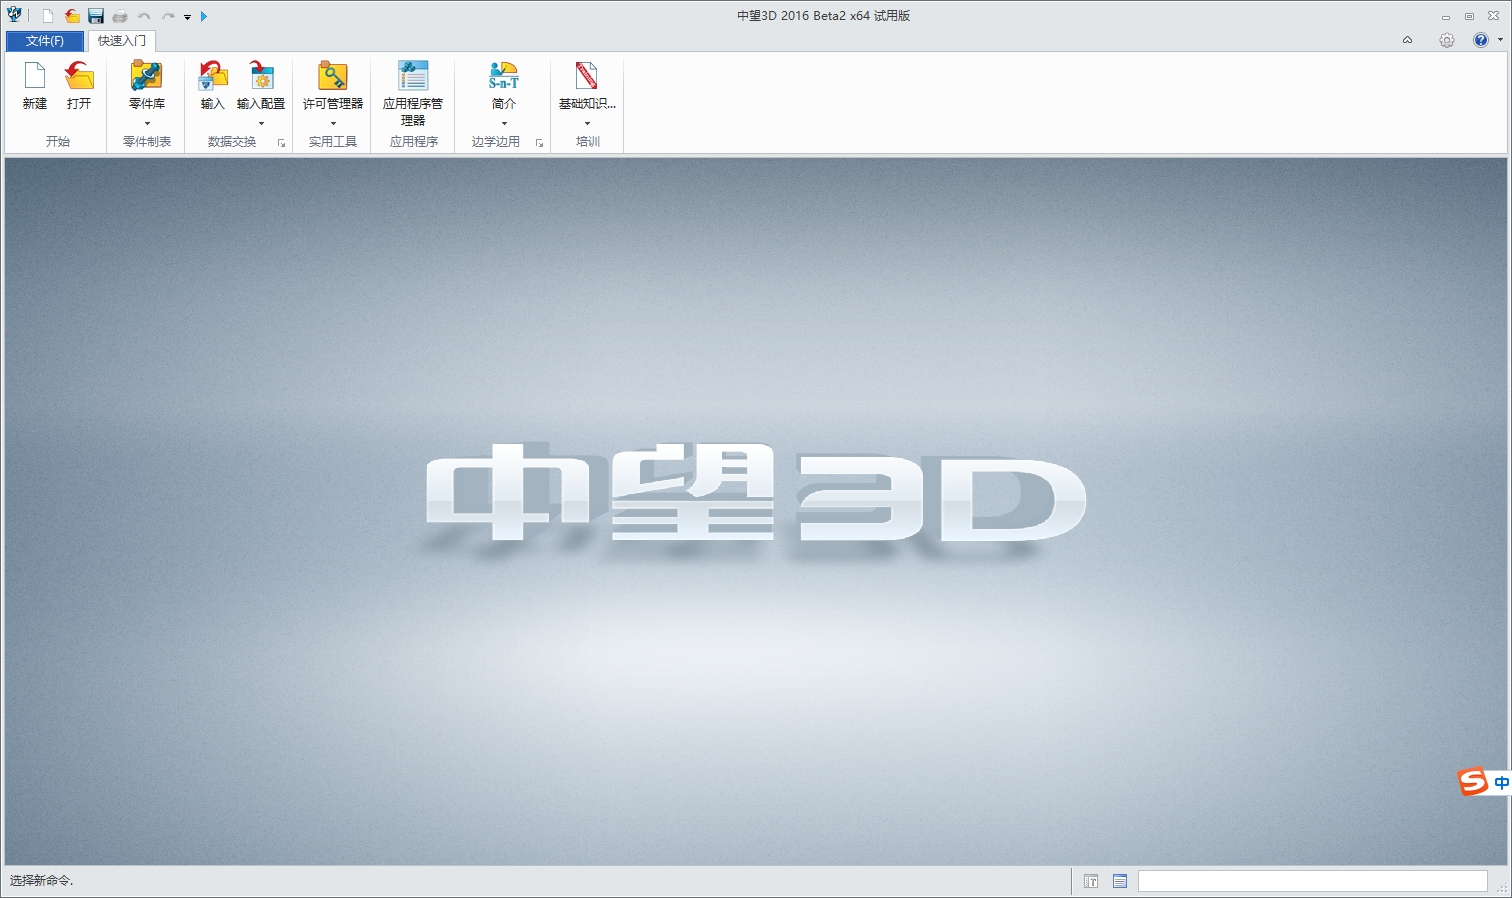This screenshot has height=898, width=1512.
Task: Click the Open file icon in quick toolbar
Action: pyautogui.click(x=71, y=16)
